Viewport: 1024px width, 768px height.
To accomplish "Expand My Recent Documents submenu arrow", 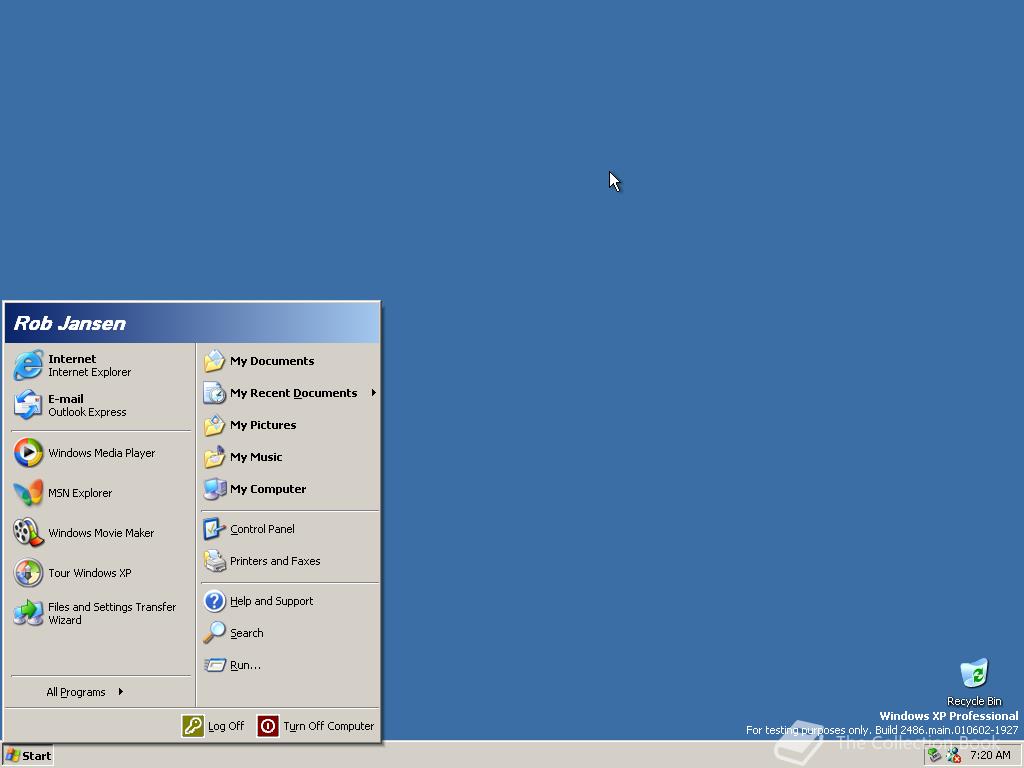I will (374, 392).
